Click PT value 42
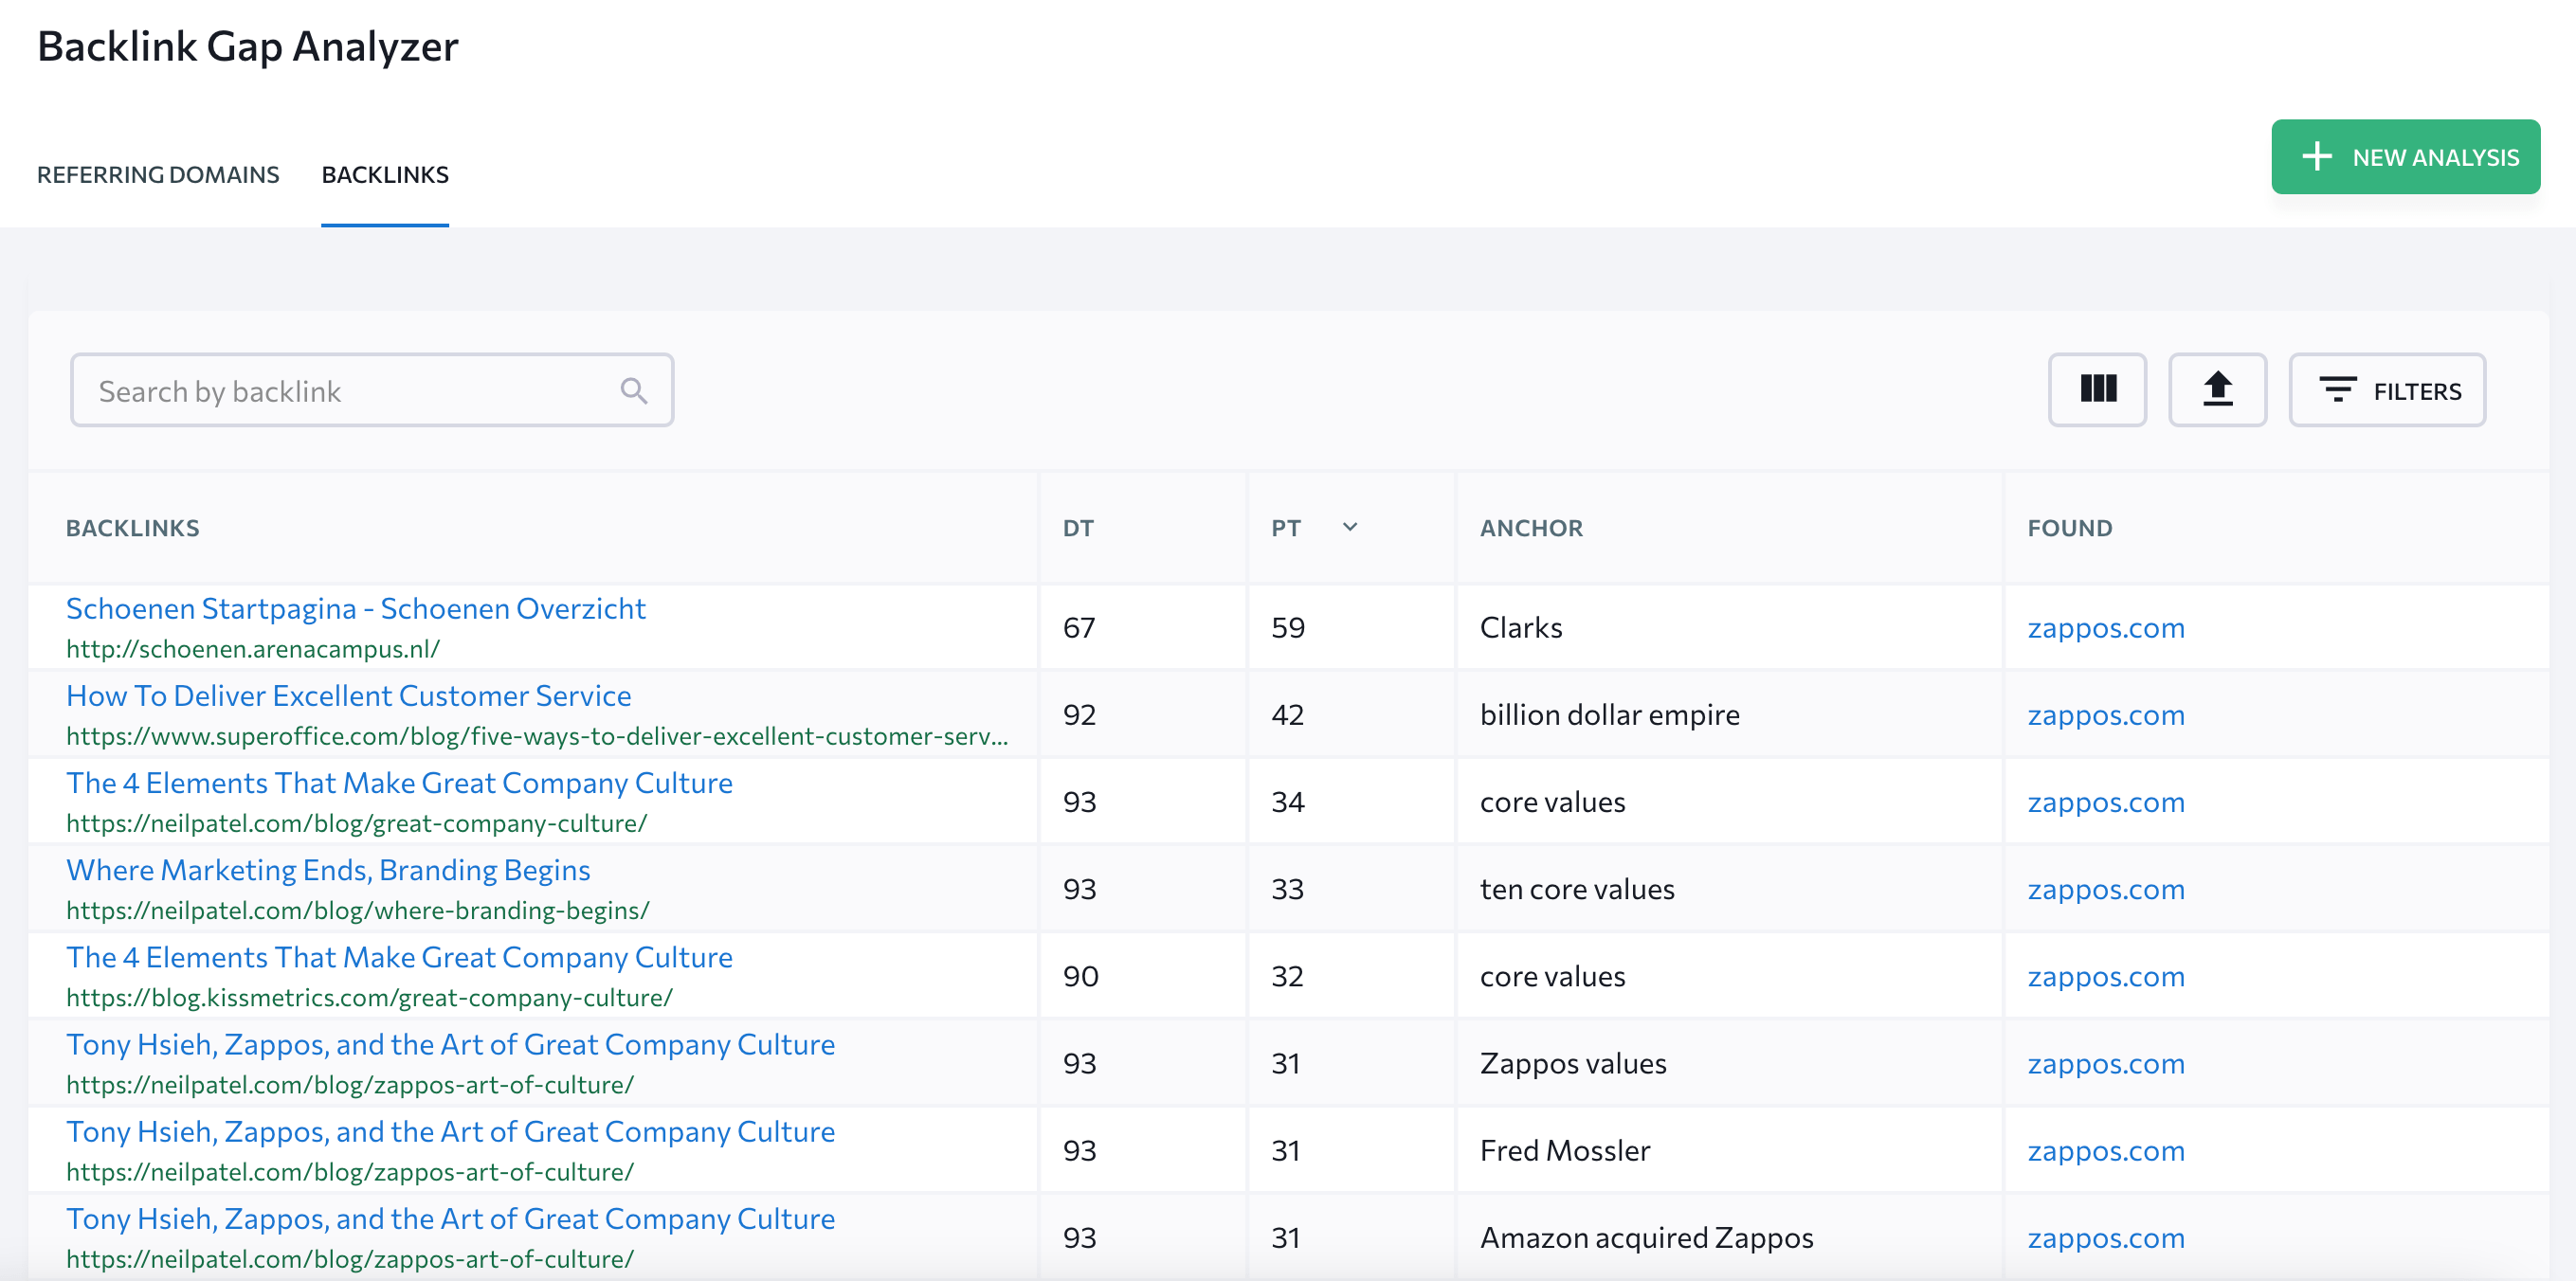 click(1287, 715)
